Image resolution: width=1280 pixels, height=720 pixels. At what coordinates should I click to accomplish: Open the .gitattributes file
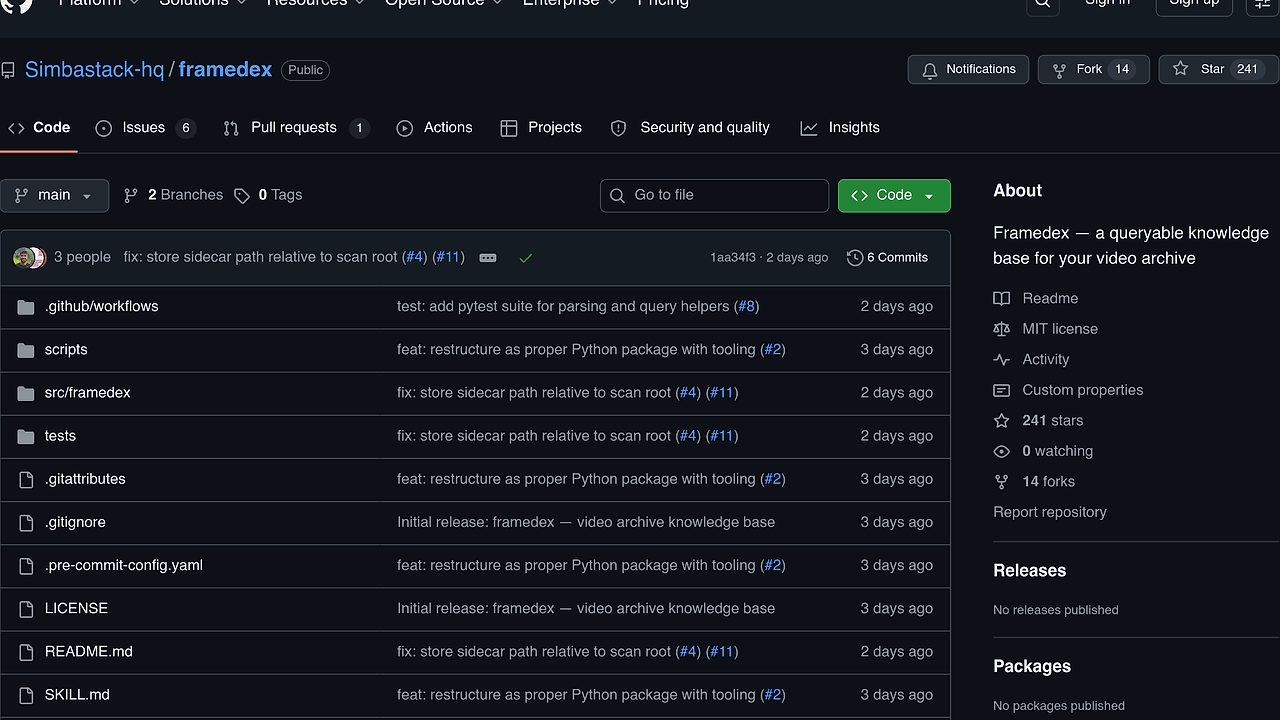[x=85, y=479]
